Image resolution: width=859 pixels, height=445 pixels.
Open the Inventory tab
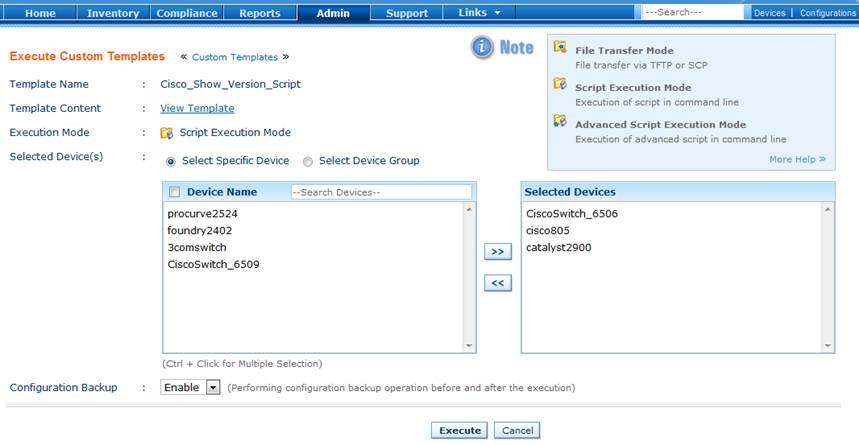113,13
